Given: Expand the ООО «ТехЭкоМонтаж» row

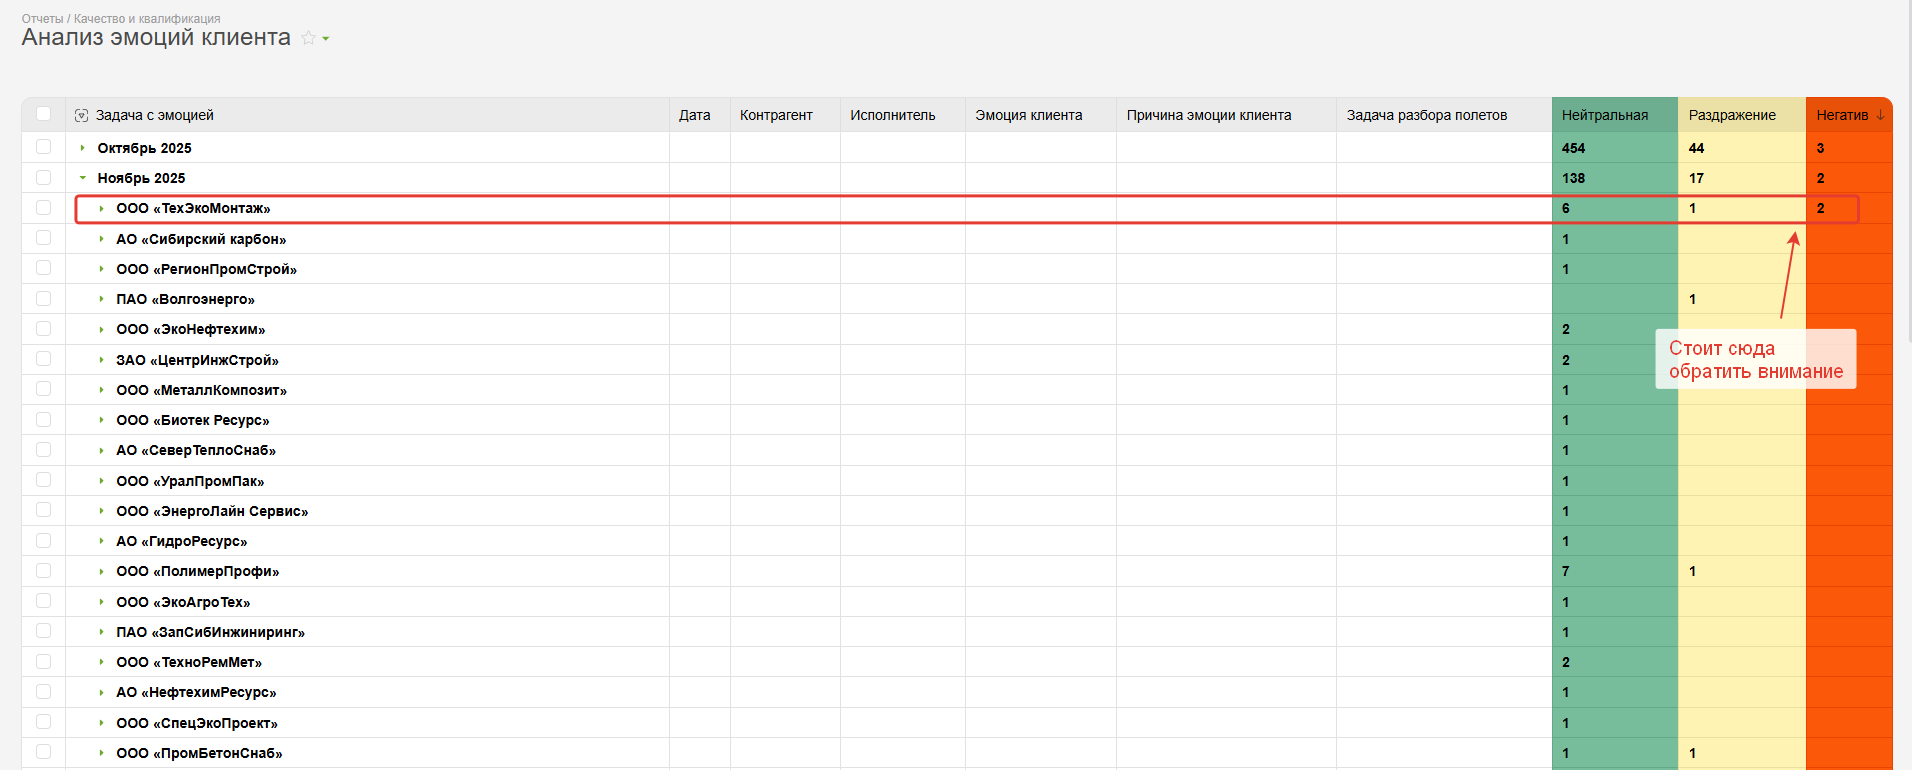Looking at the screenshot, I should pyautogui.click(x=101, y=209).
